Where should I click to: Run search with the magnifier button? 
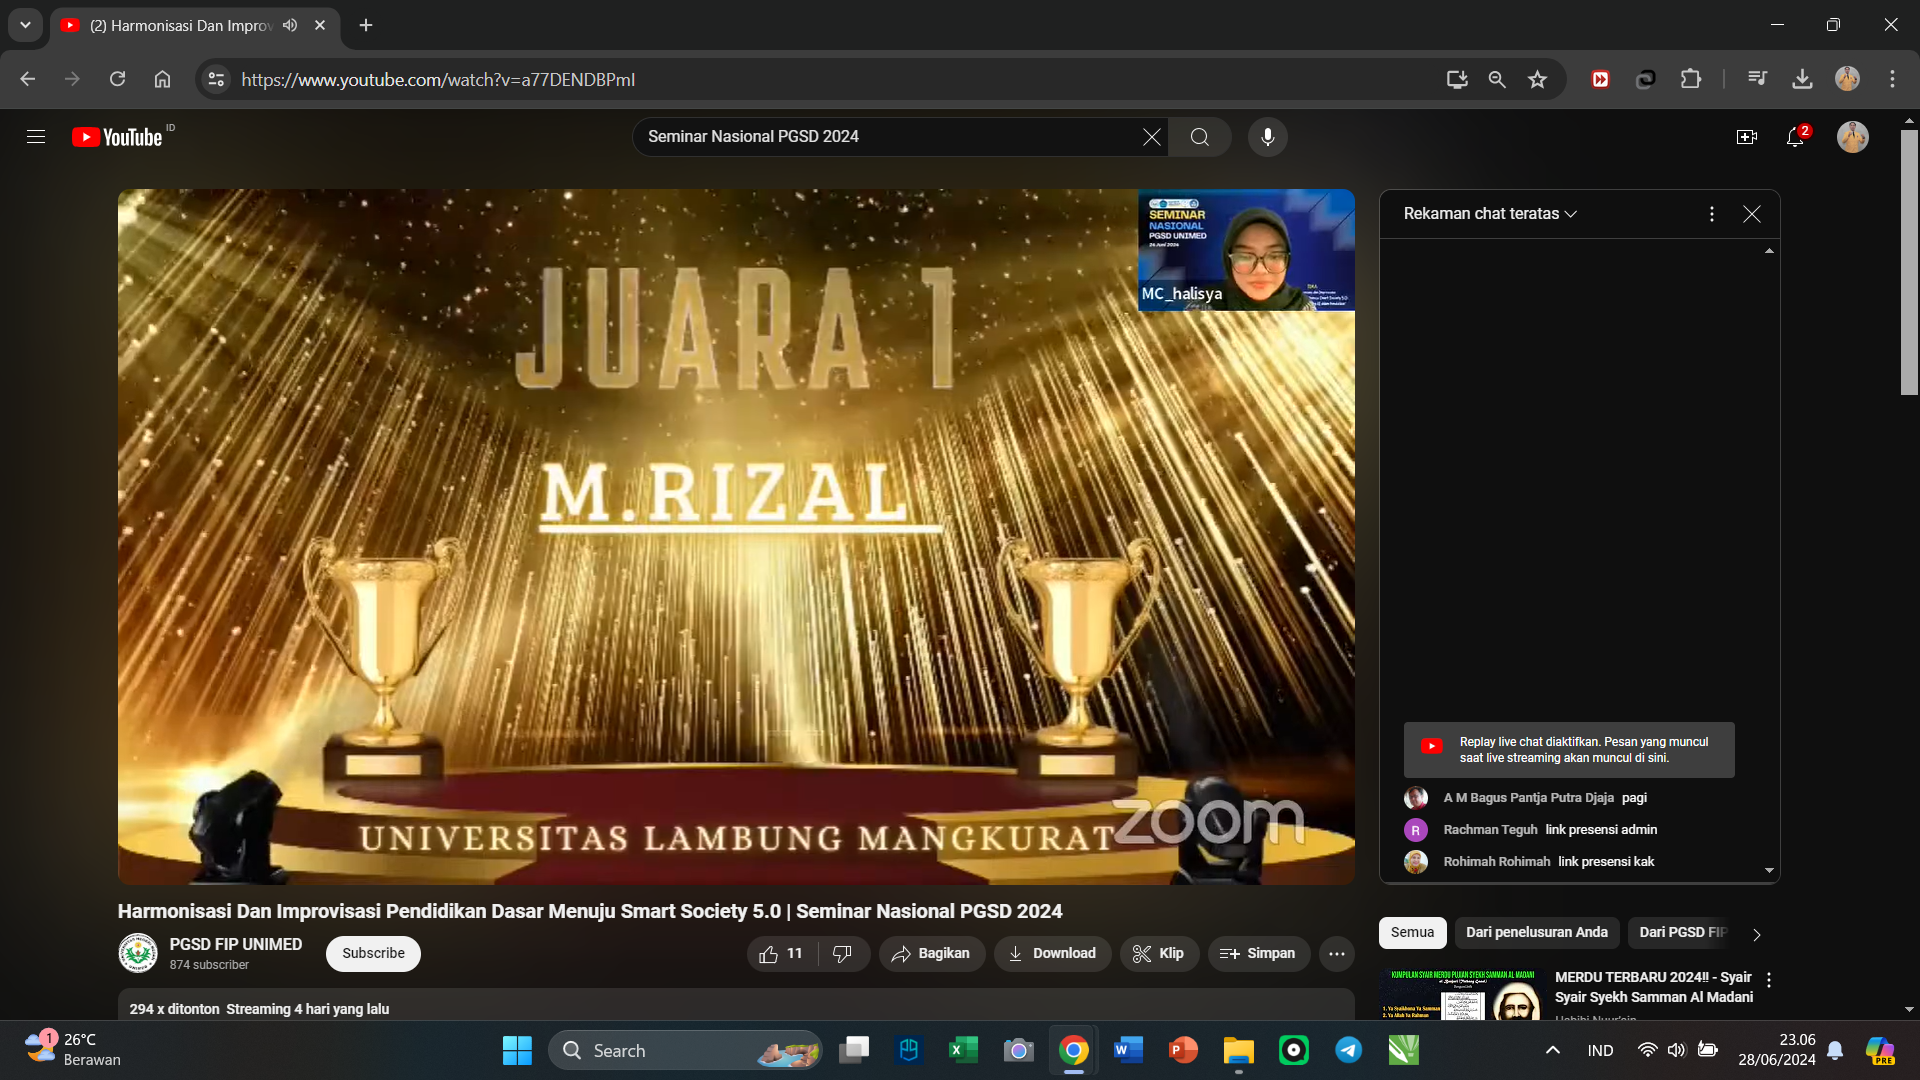1200,137
